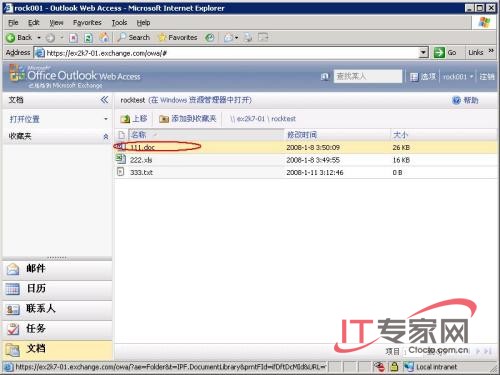500x375 pixels.
Task: Expand the 打开位置 dropdown arrow
Action: coord(106,119)
